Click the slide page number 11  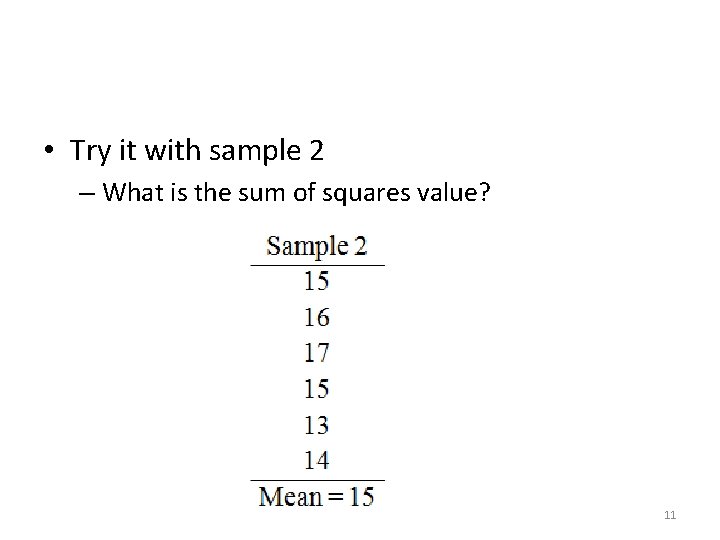point(670,515)
